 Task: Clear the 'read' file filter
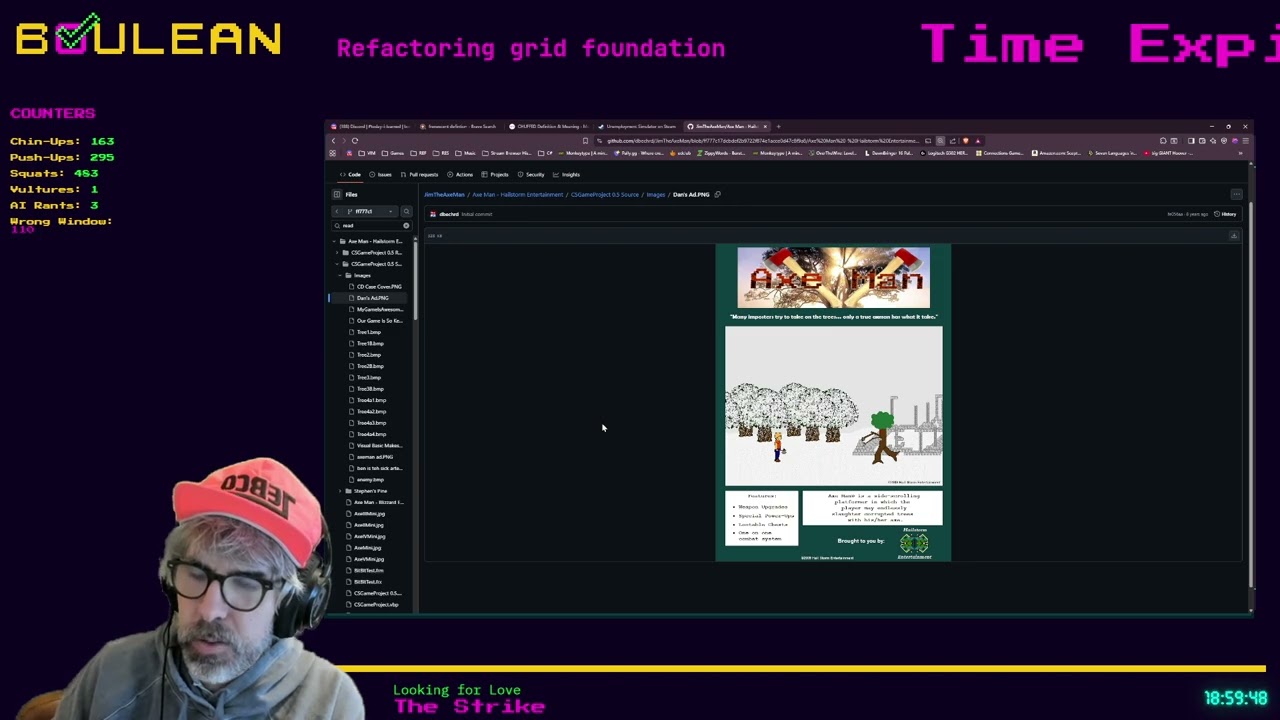[x=406, y=226]
